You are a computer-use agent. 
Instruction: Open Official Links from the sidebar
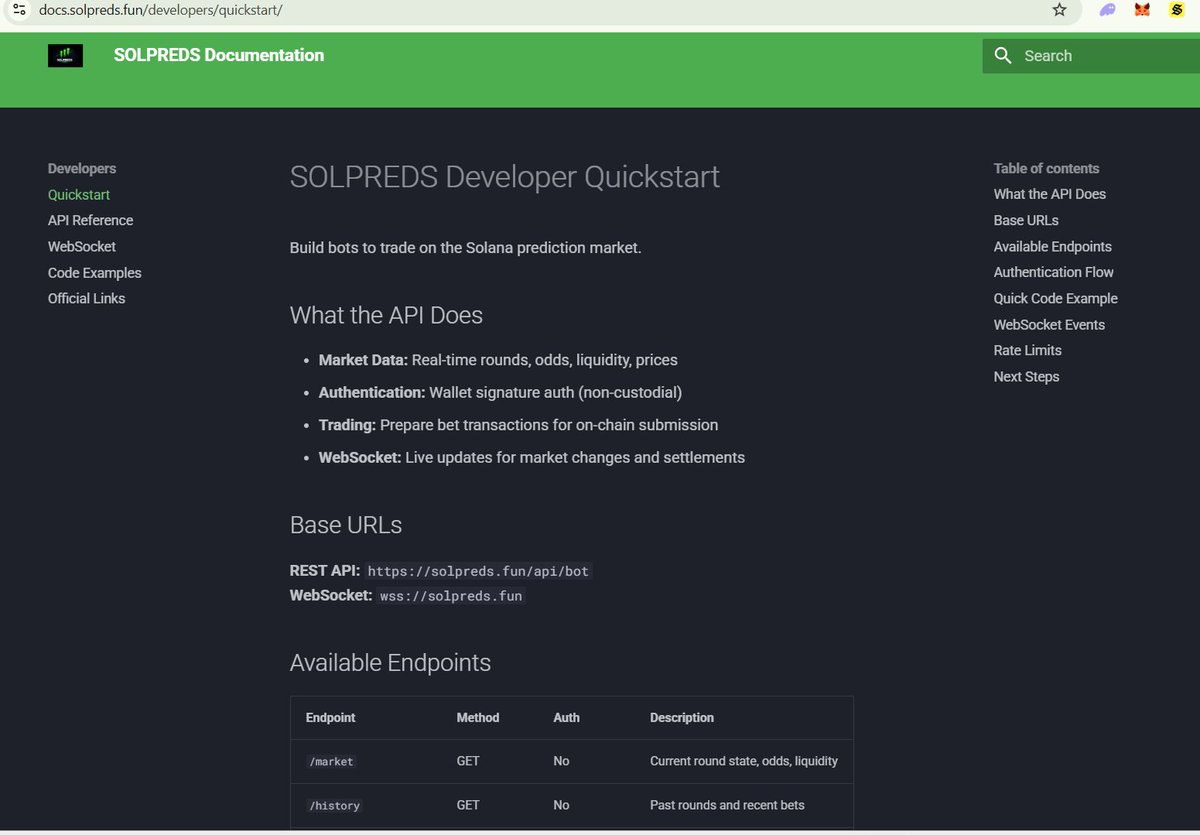tap(86, 298)
